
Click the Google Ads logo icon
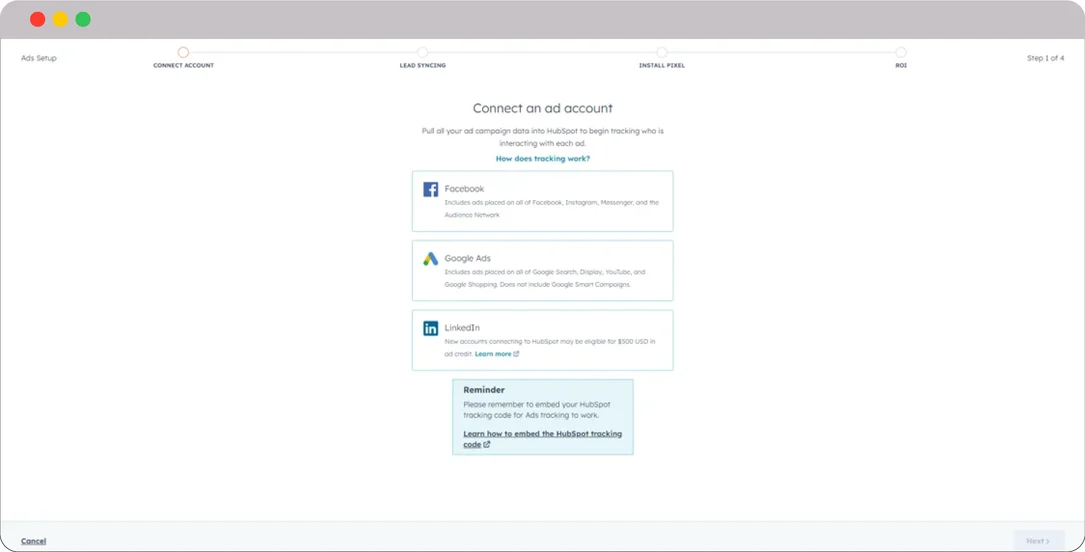(x=430, y=259)
